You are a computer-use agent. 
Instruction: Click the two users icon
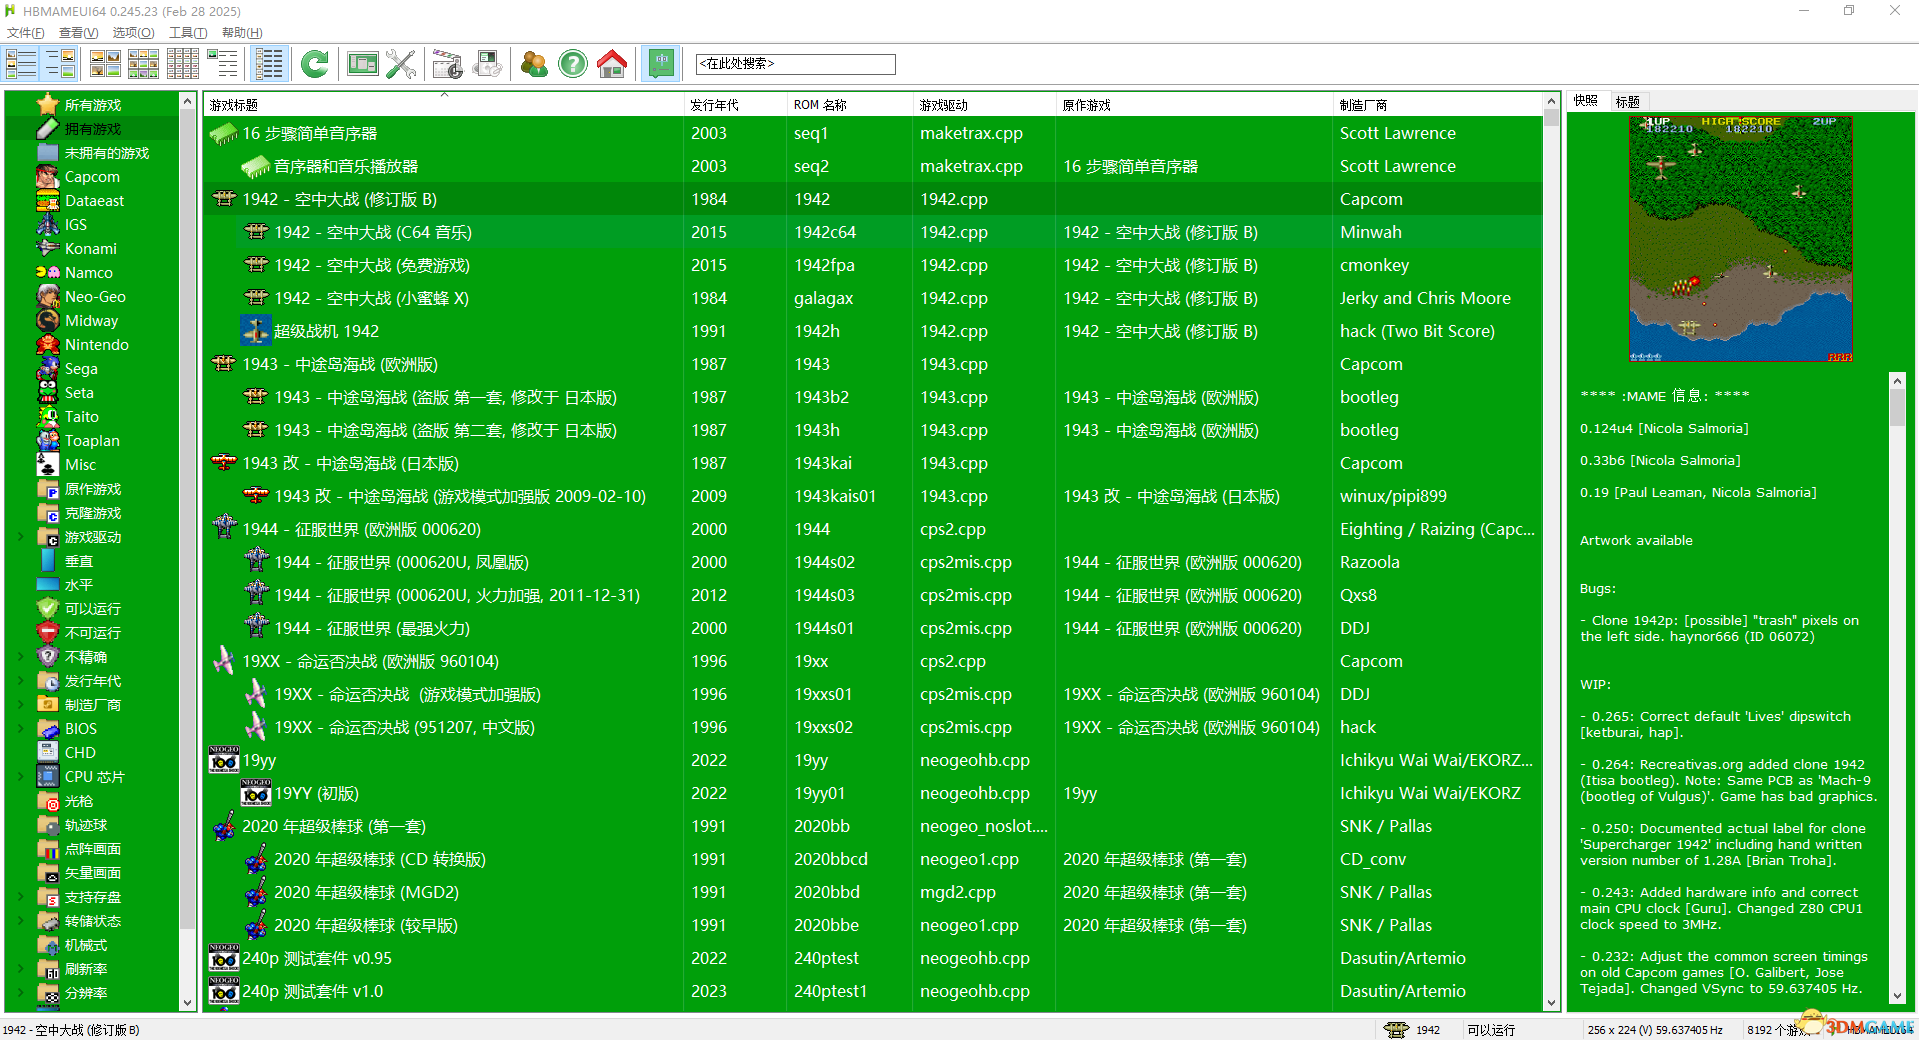pyautogui.click(x=534, y=64)
